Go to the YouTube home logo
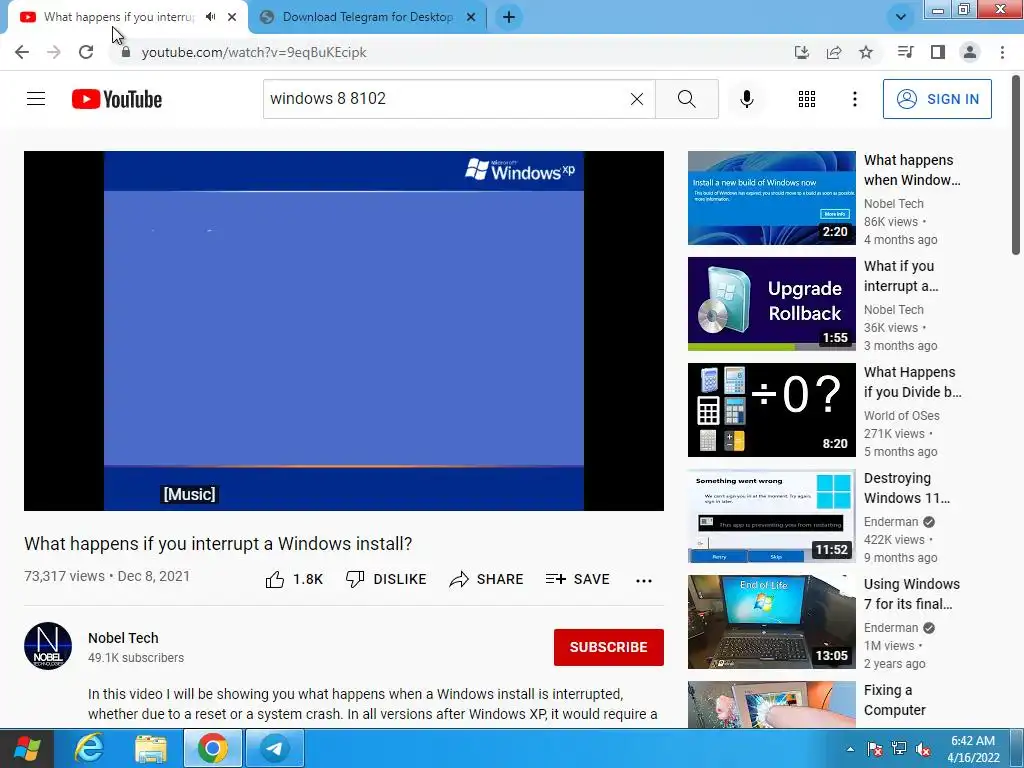Viewport: 1024px width, 768px height. click(x=117, y=99)
